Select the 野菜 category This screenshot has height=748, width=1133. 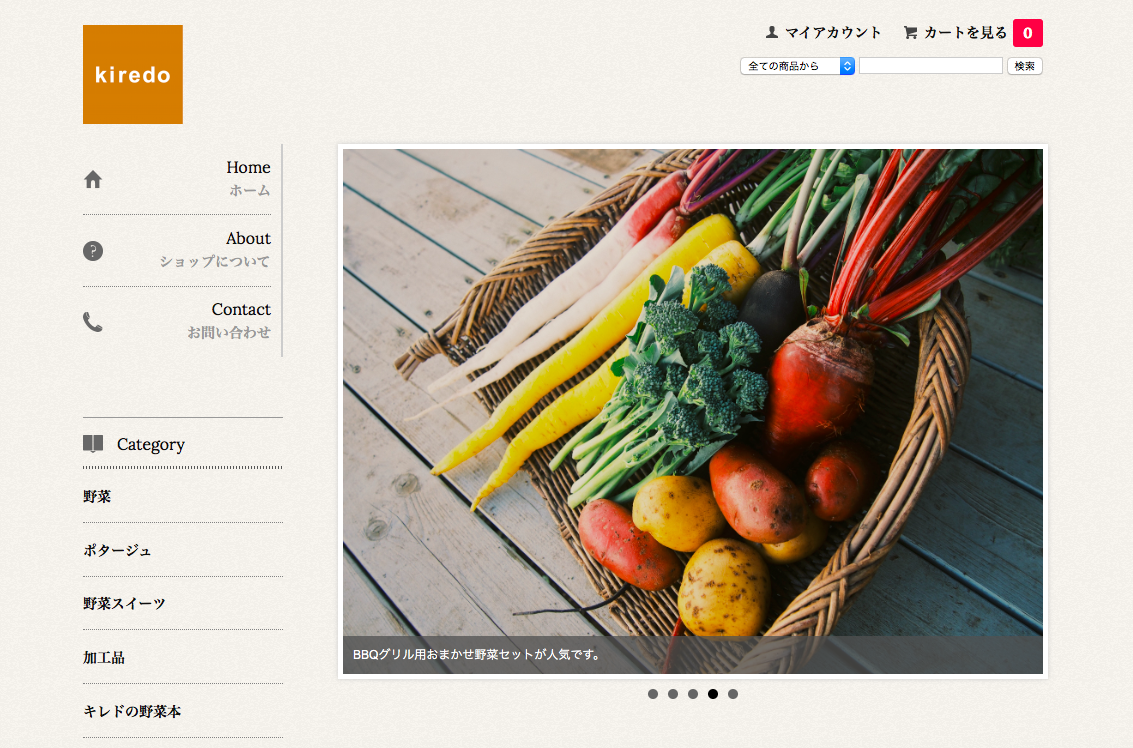[x=97, y=496]
